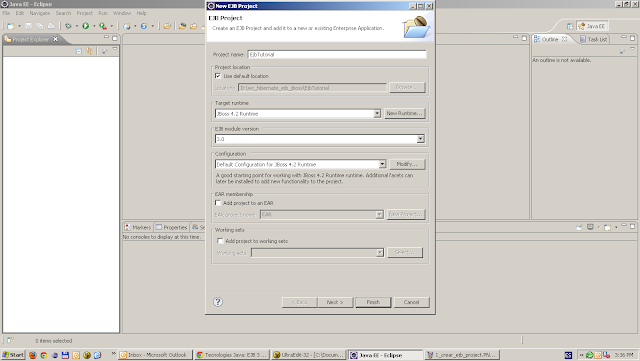Switch to the Markers tab
The height and width of the screenshot is (361, 640).
click(x=138, y=227)
